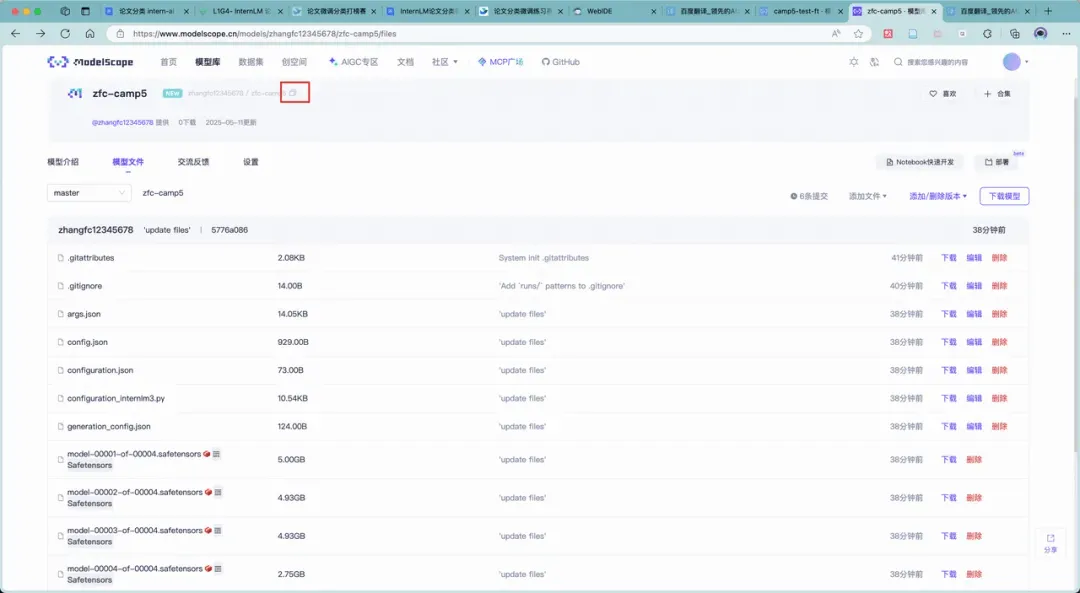Open the config.json file
The height and width of the screenshot is (593, 1080).
(87, 342)
